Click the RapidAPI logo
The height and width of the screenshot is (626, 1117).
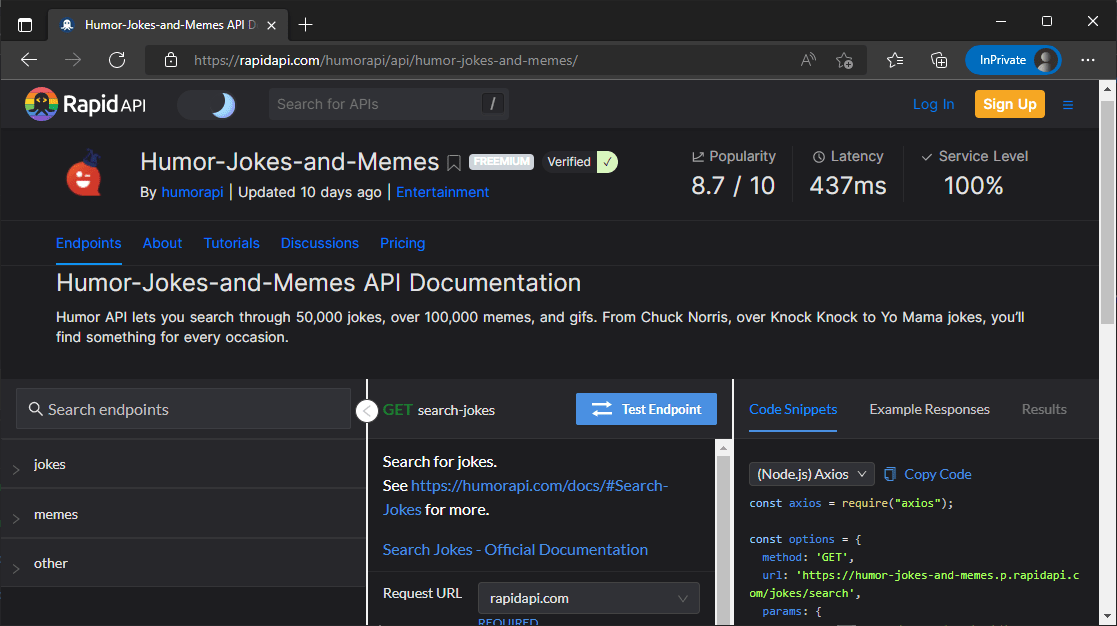pyautogui.click(x=85, y=105)
